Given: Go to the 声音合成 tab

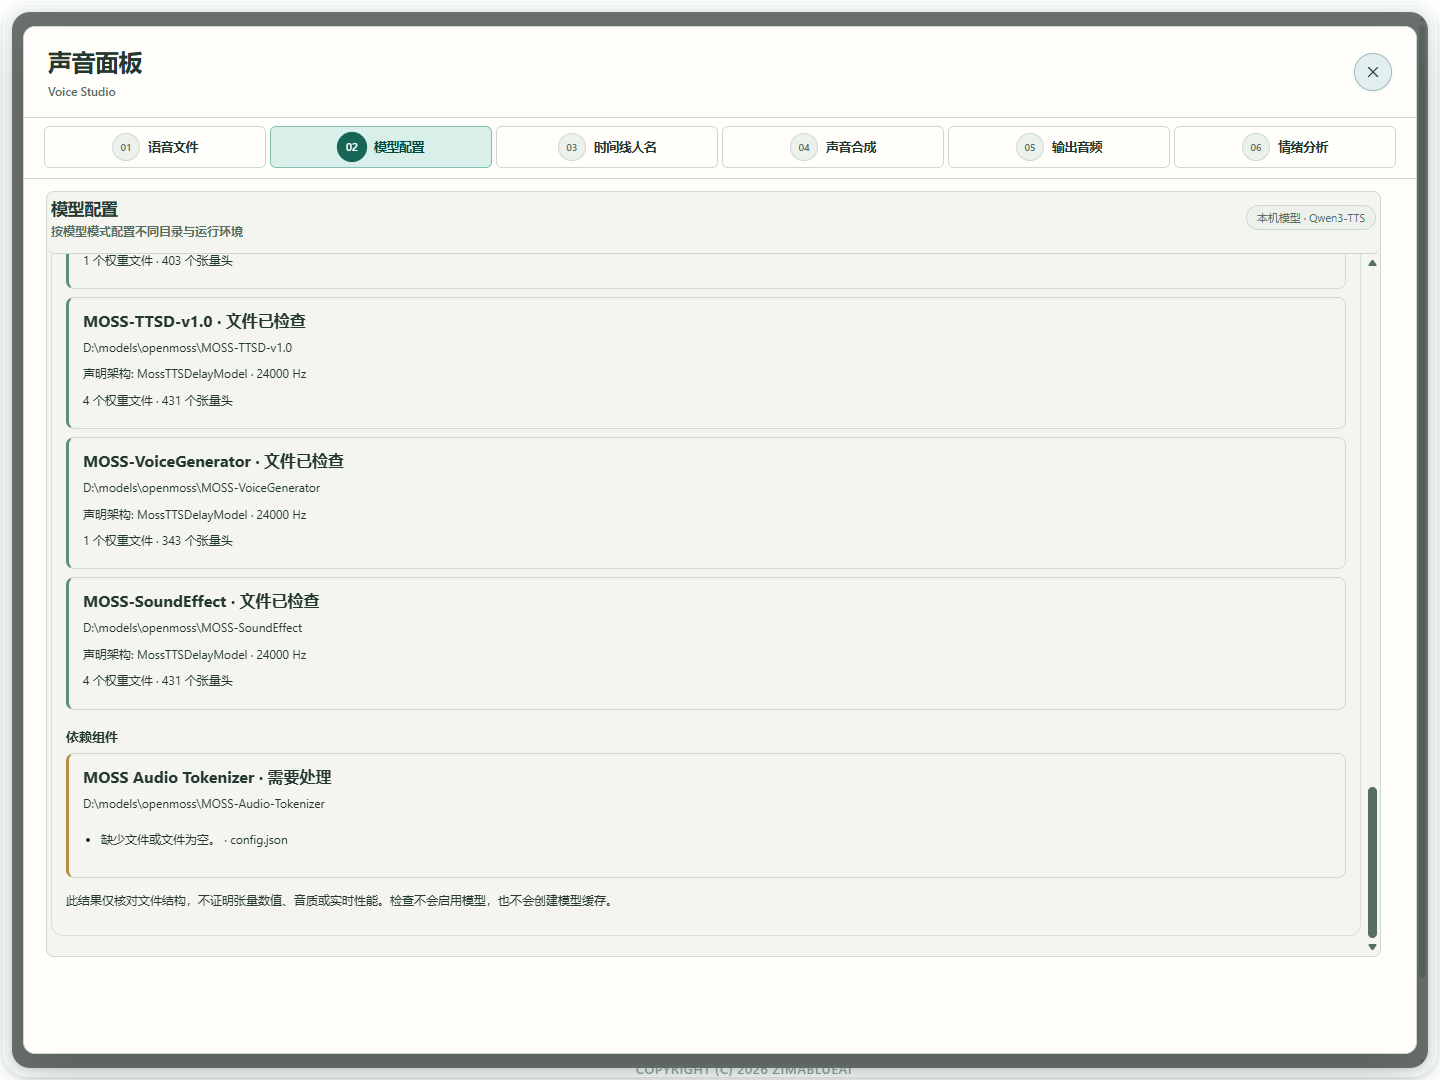Looking at the screenshot, I should (x=833, y=147).
